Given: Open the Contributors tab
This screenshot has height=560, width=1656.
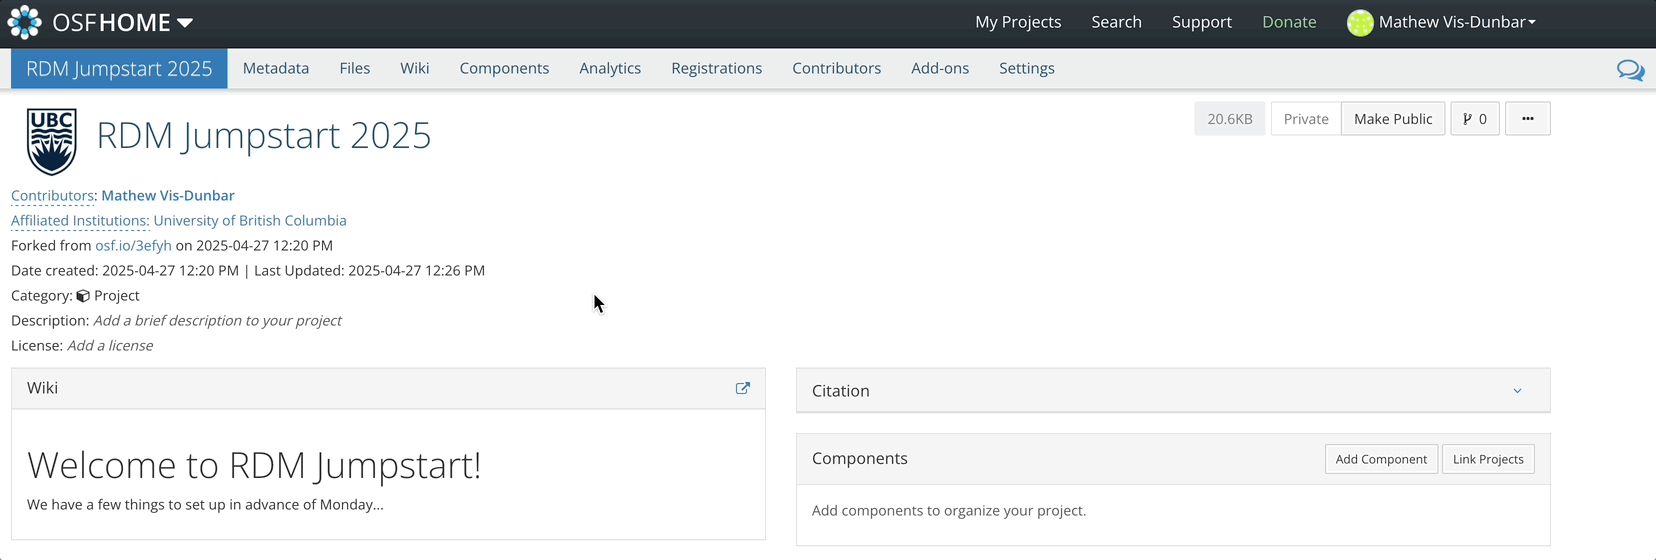Looking at the screenshot, I should (x=836, y=68).
